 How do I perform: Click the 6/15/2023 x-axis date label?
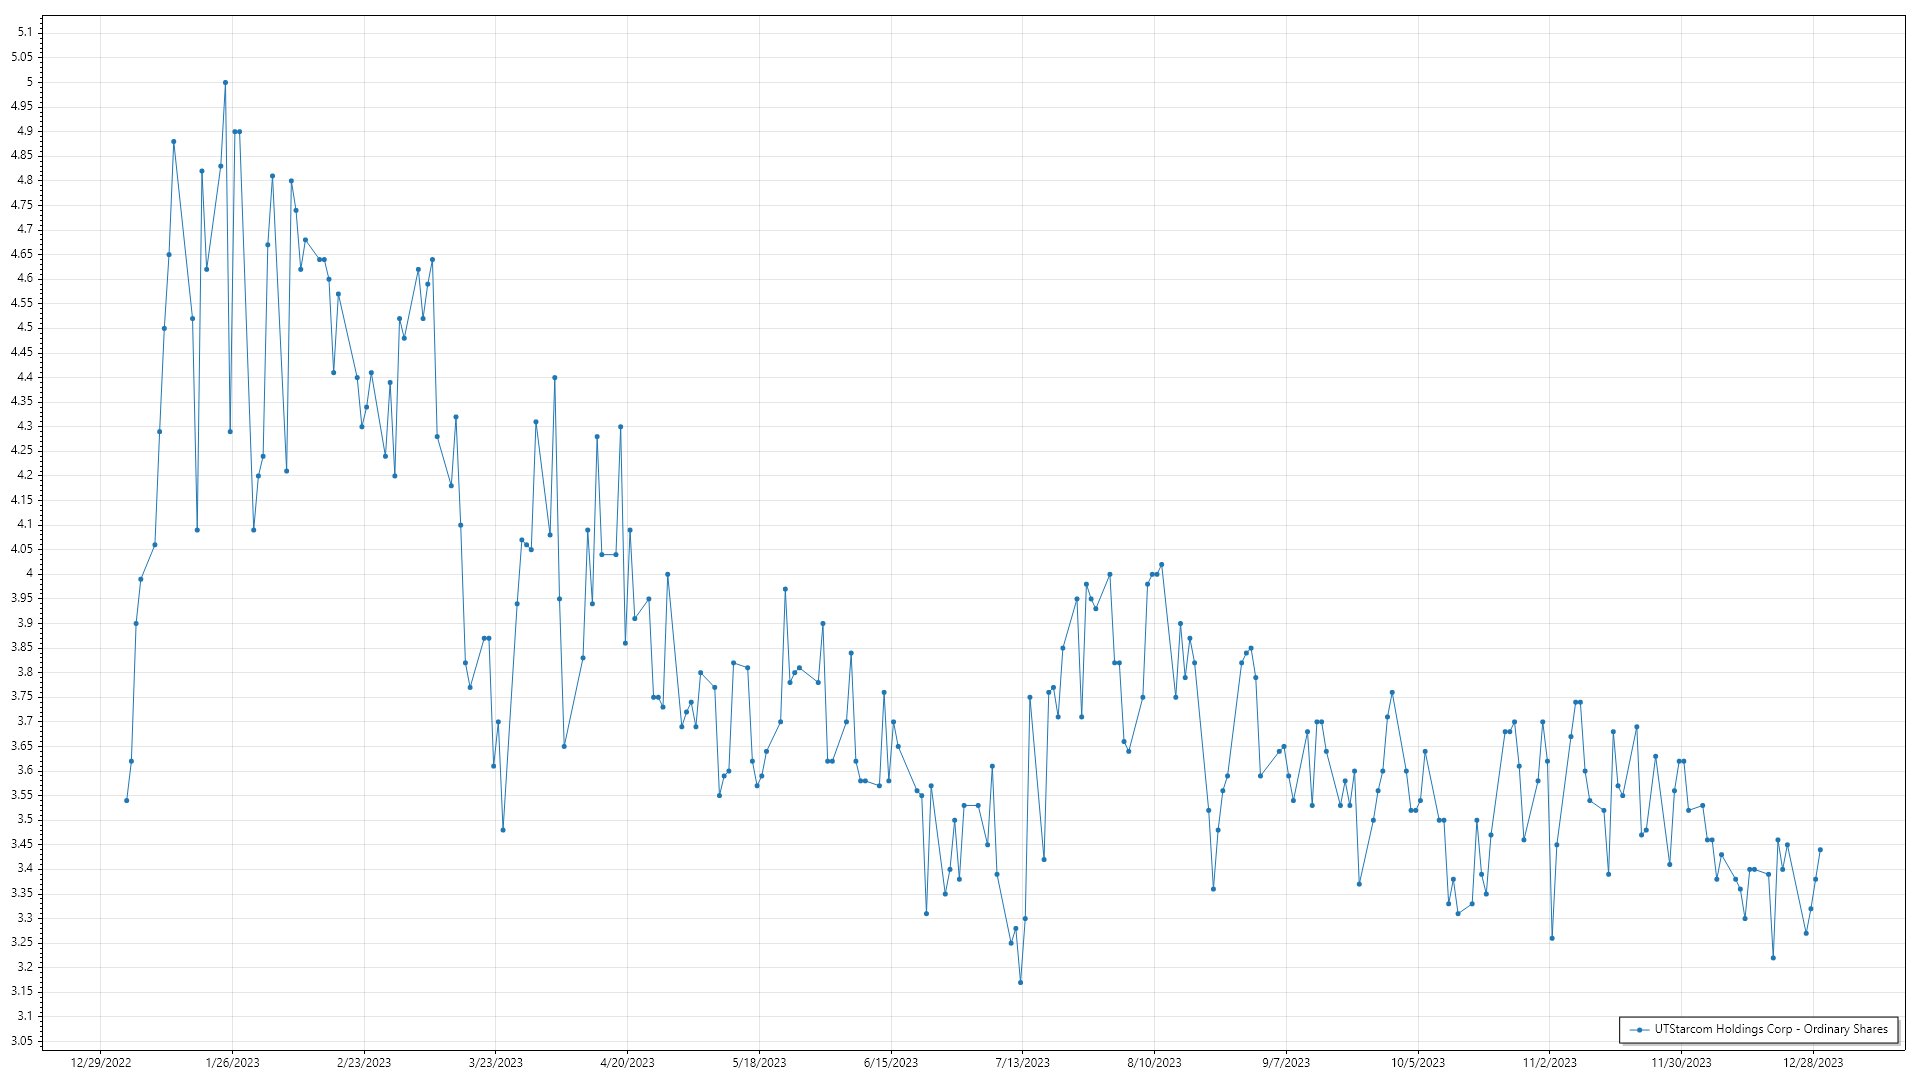(x=890, y=1063)
